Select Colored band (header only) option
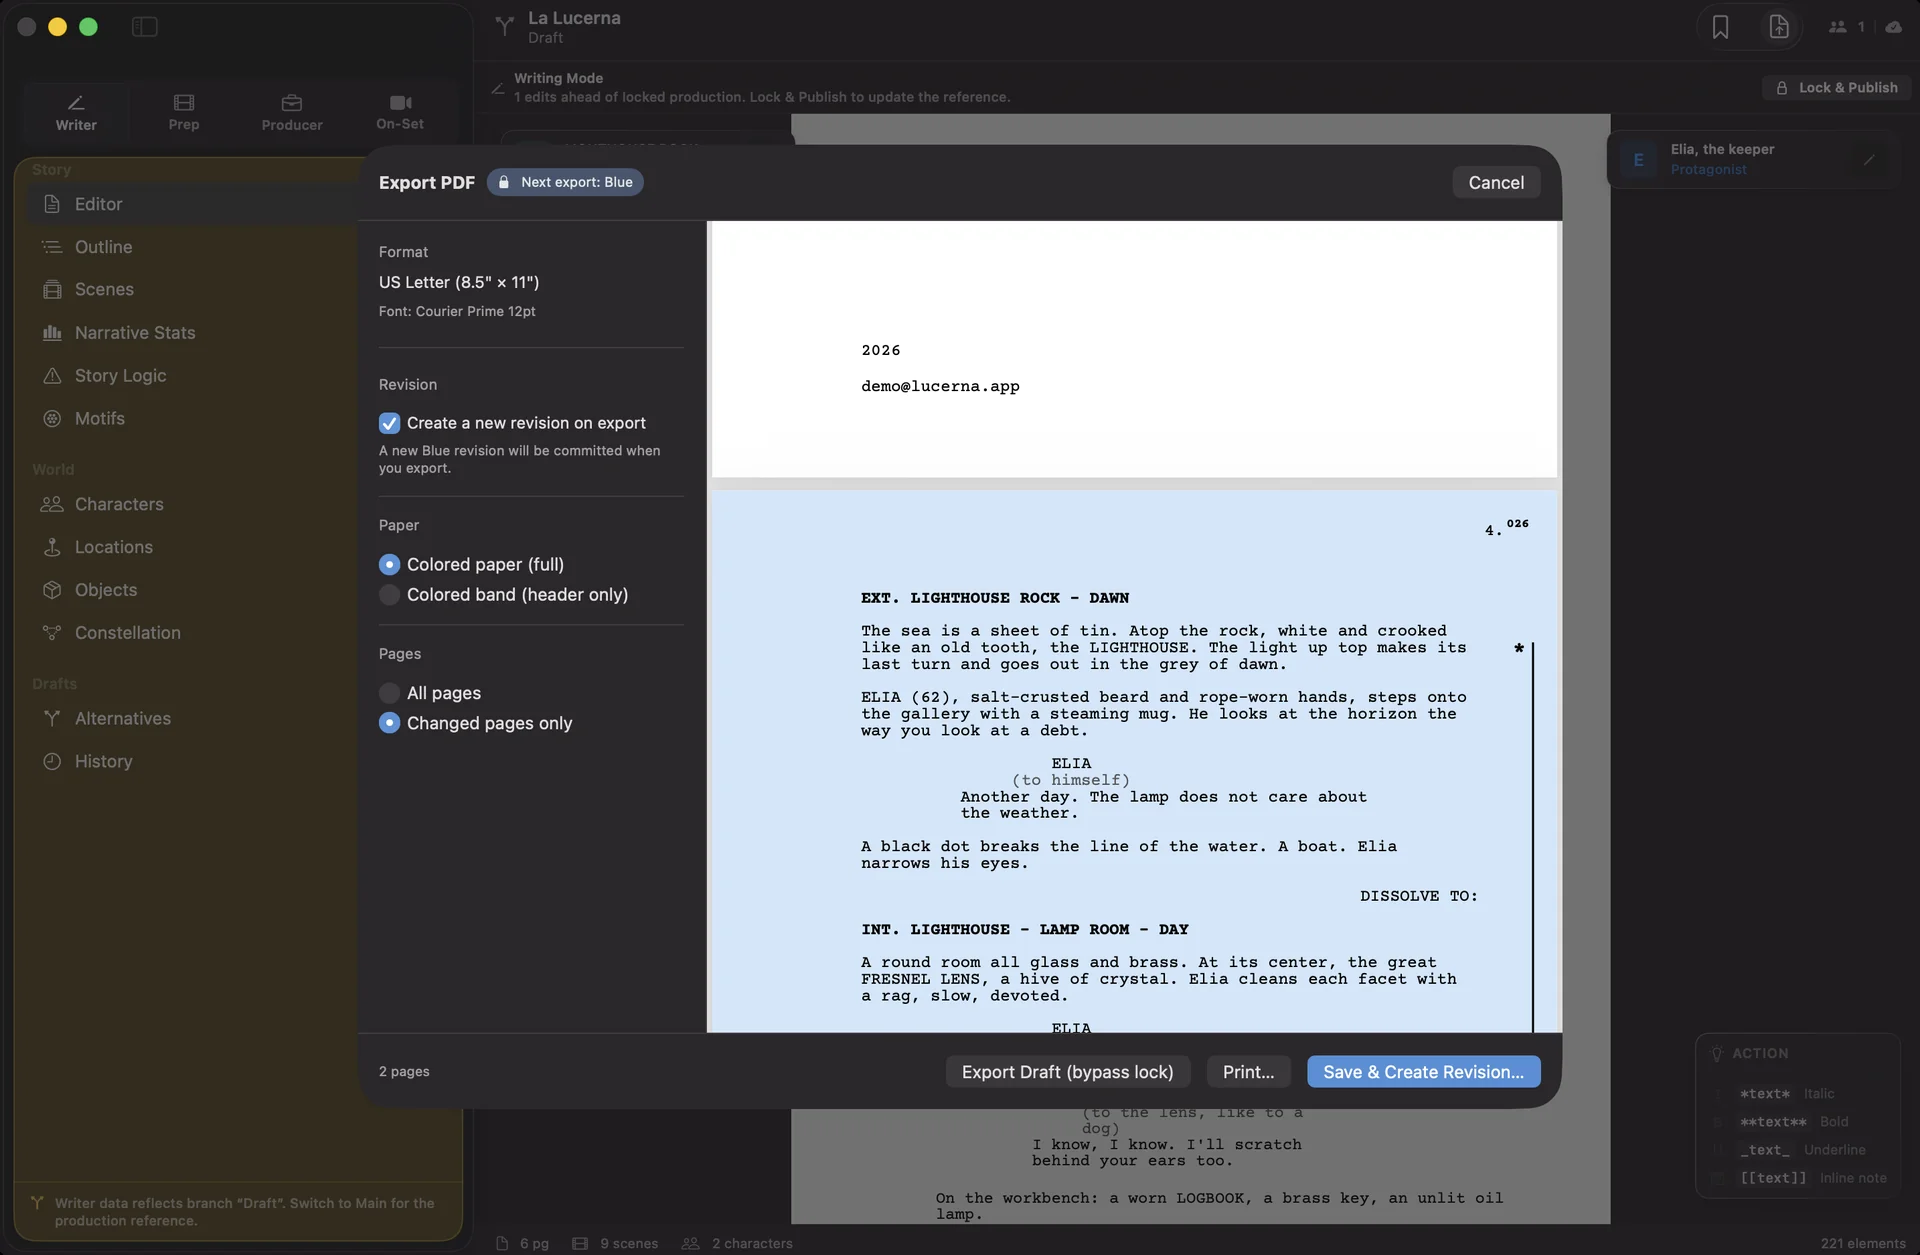Screen dimensions: 1920x1255 point(389,595)
